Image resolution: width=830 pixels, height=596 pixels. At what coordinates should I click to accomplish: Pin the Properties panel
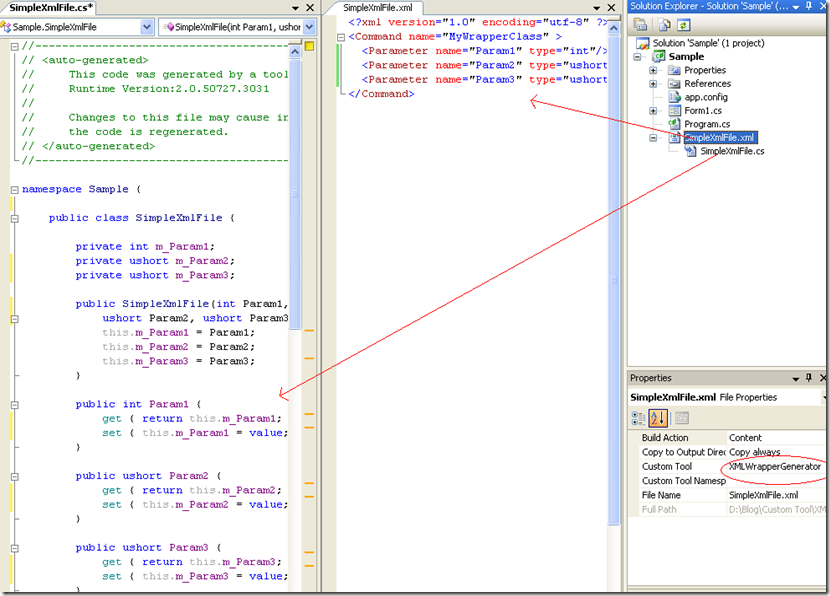(809, 377)
